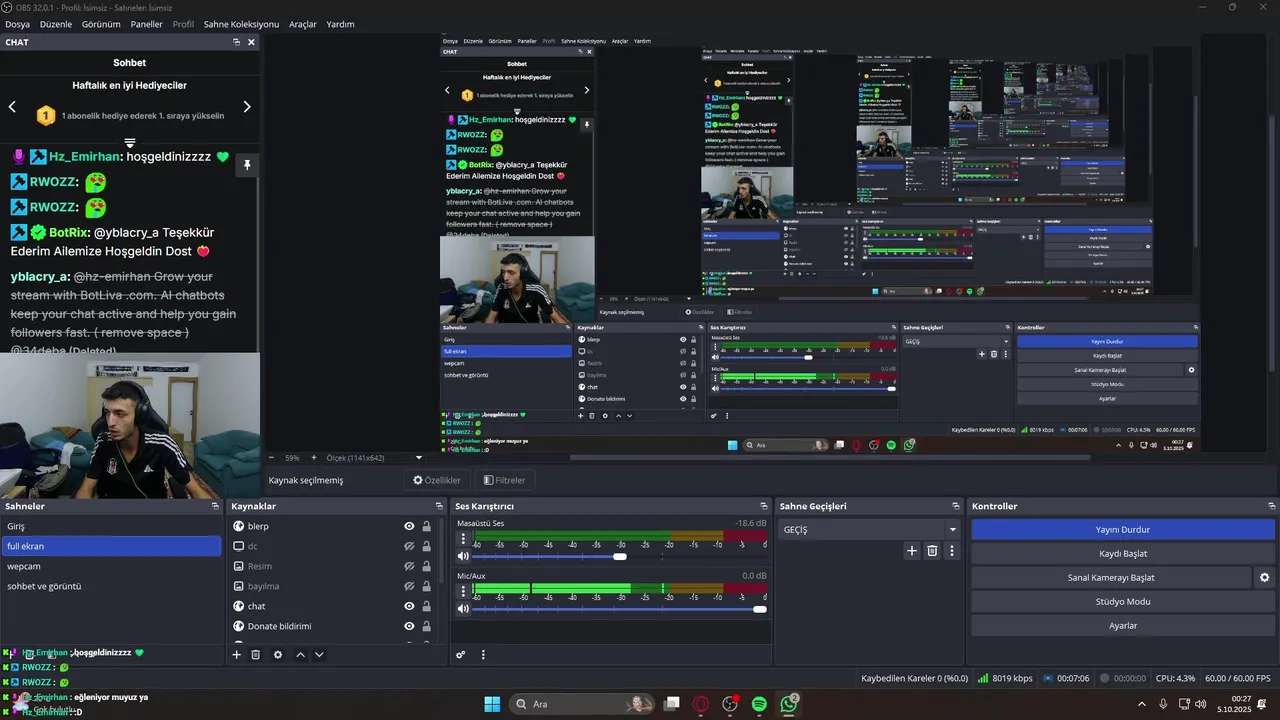Undock the Ses Karıştırıcı panel via its float icon
Image resolution: width=1280 pixels, height=720 pixels.
point(764,506)
